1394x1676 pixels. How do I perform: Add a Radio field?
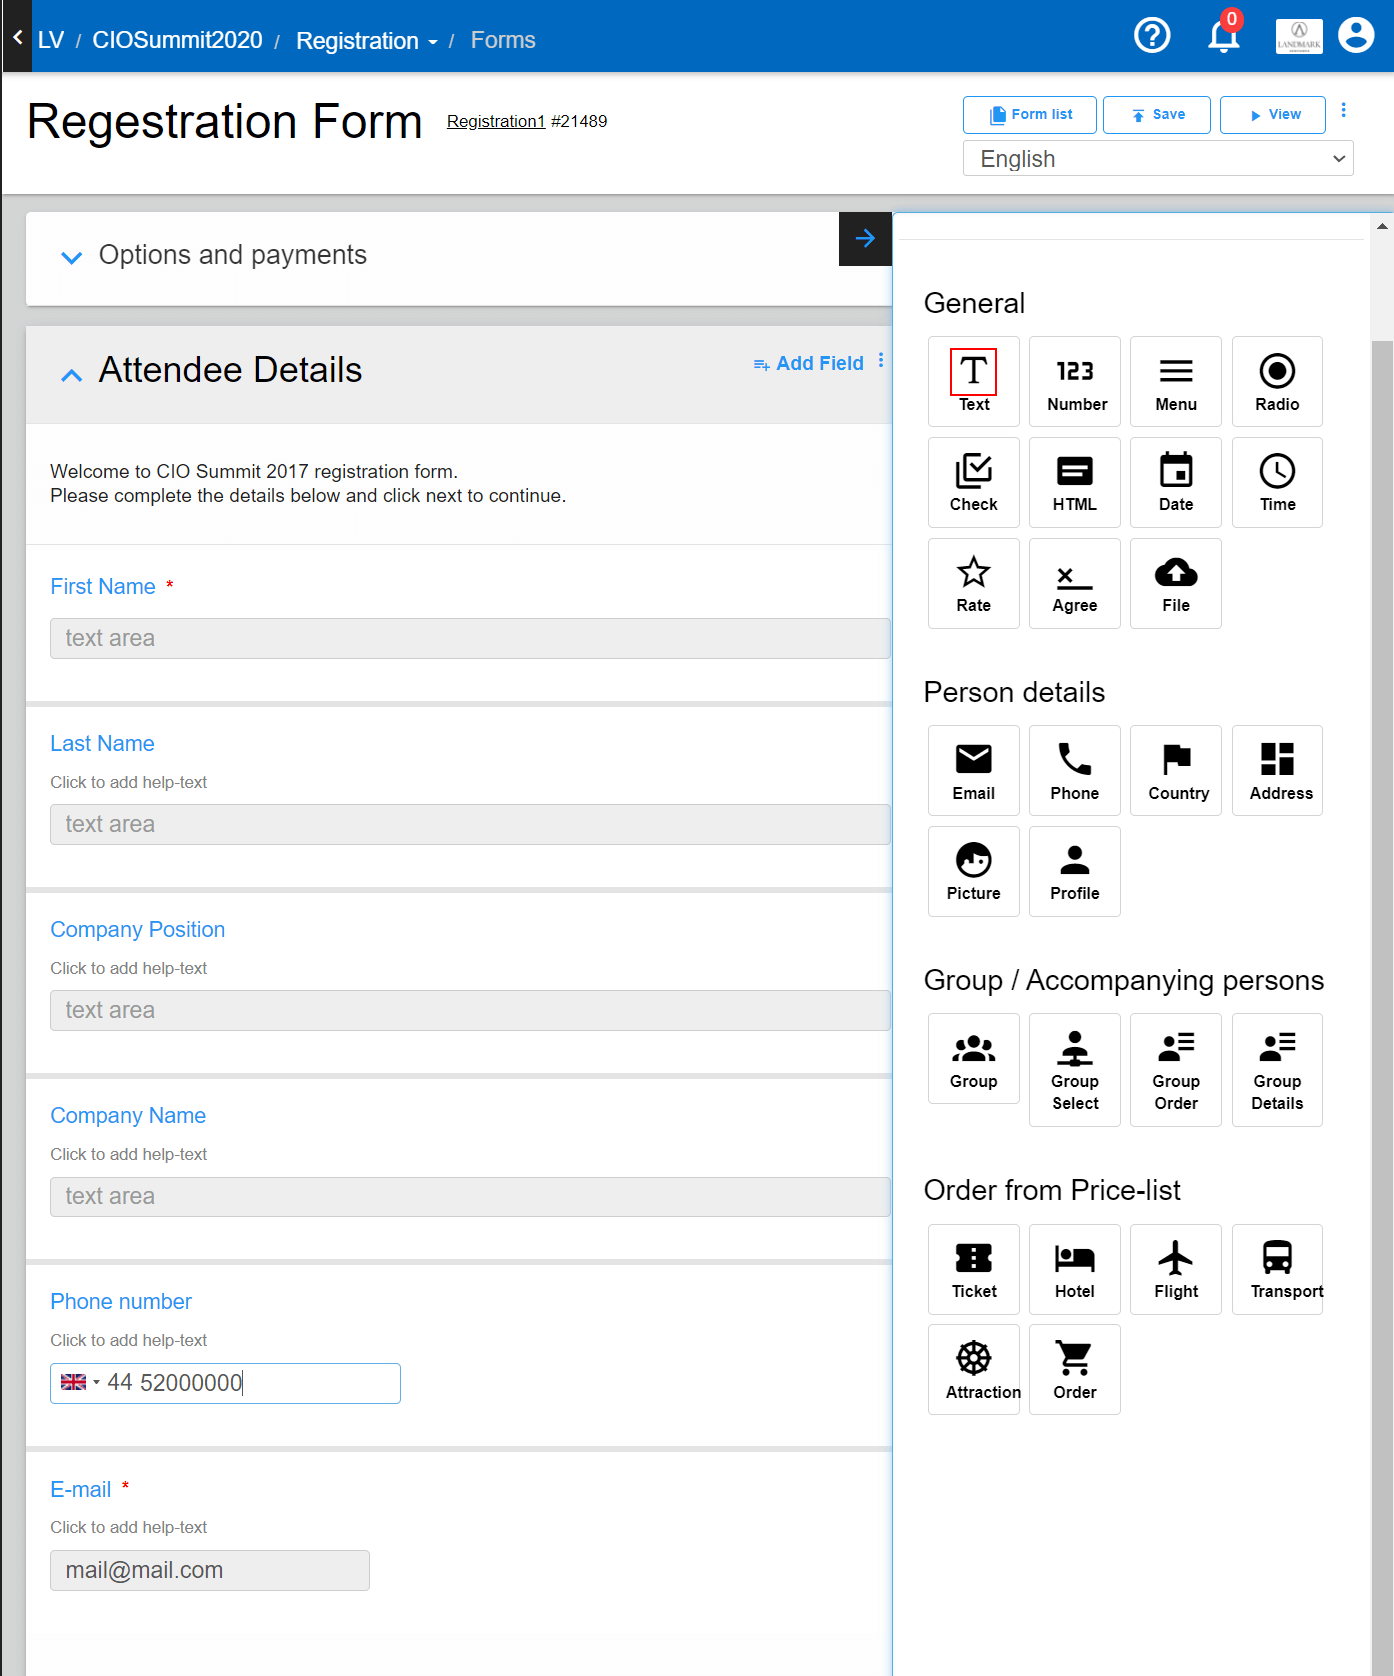click(1277, 381)
